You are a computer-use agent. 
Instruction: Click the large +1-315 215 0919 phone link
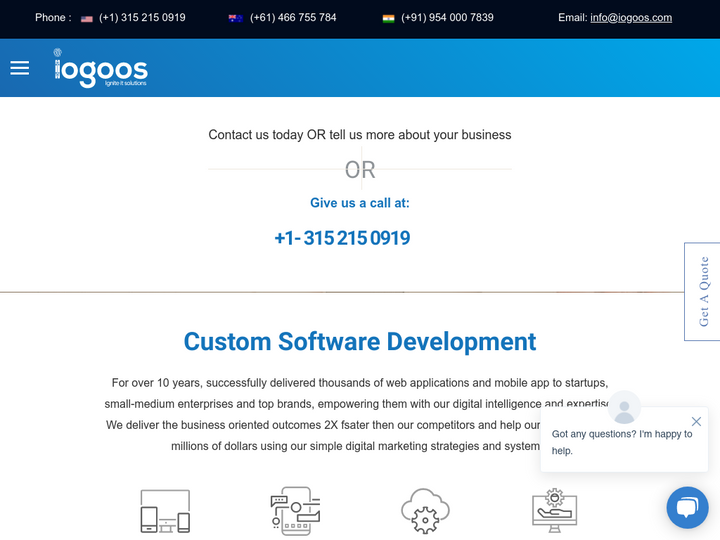pos(342,238)
